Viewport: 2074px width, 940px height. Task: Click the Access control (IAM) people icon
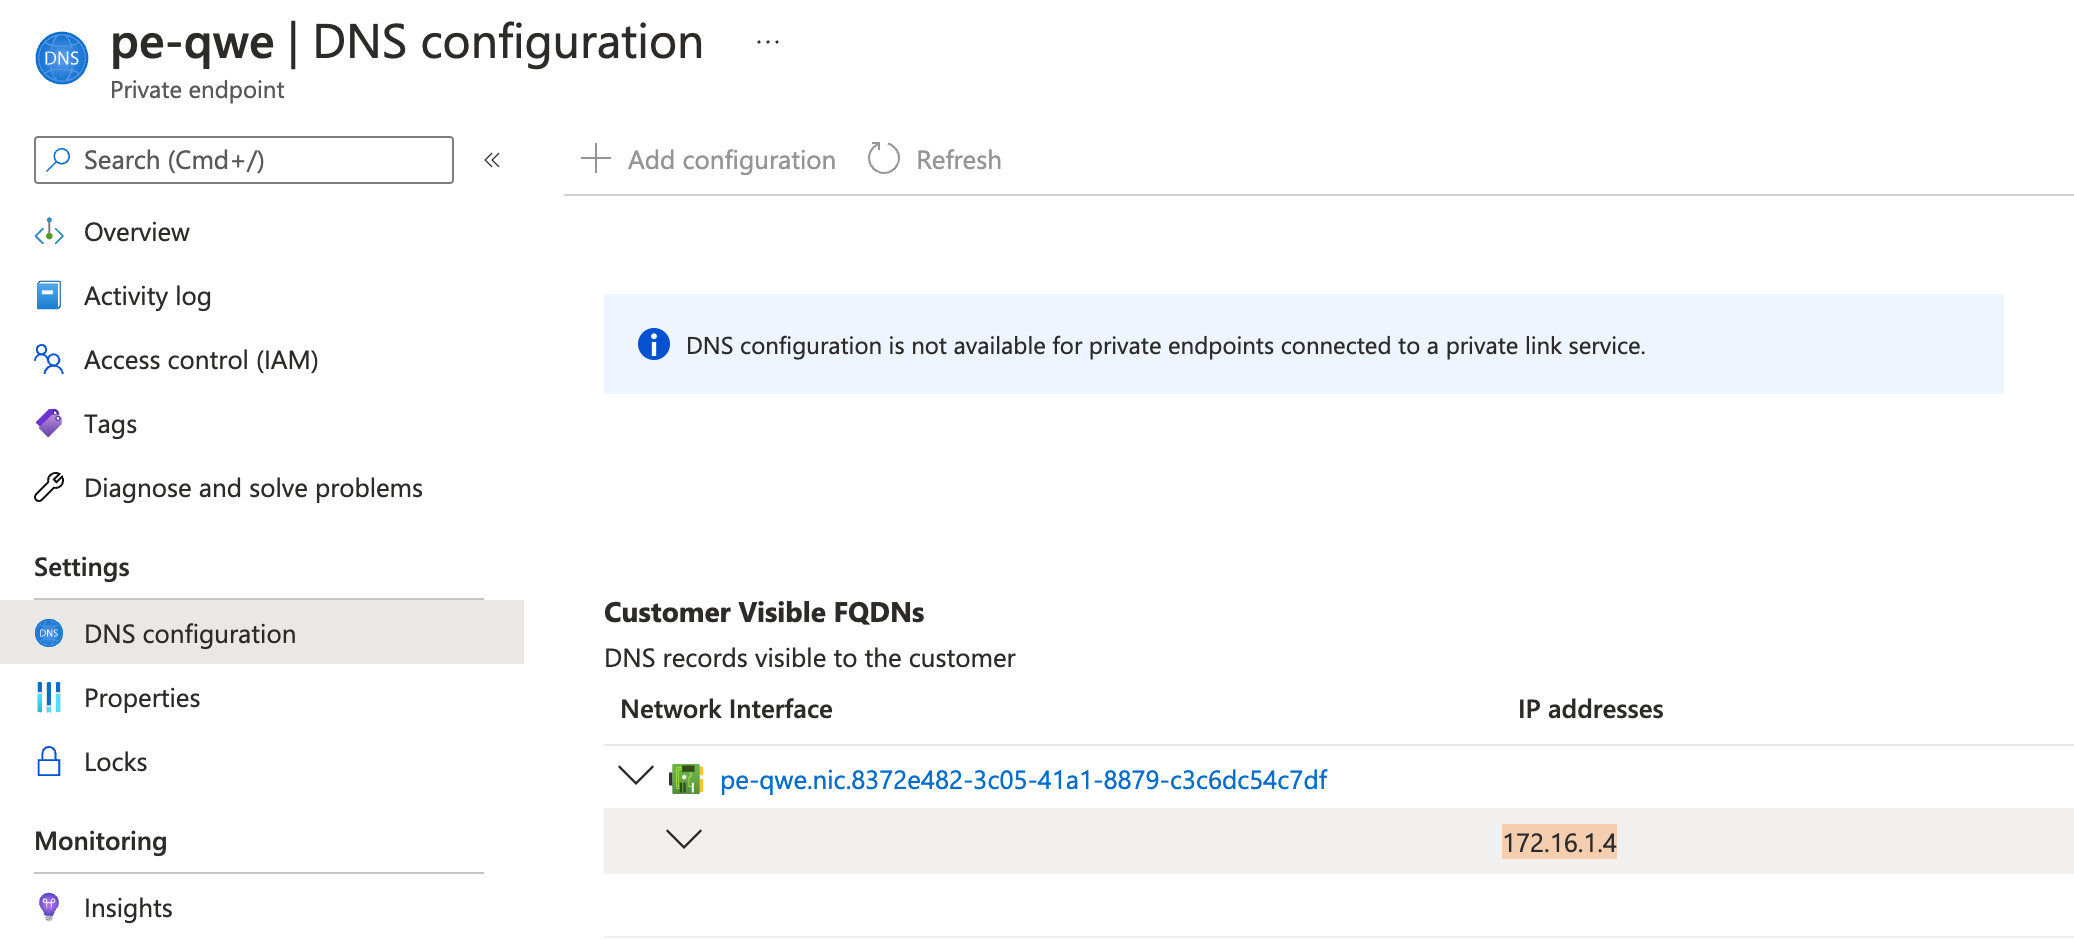[x=49, y=359]
